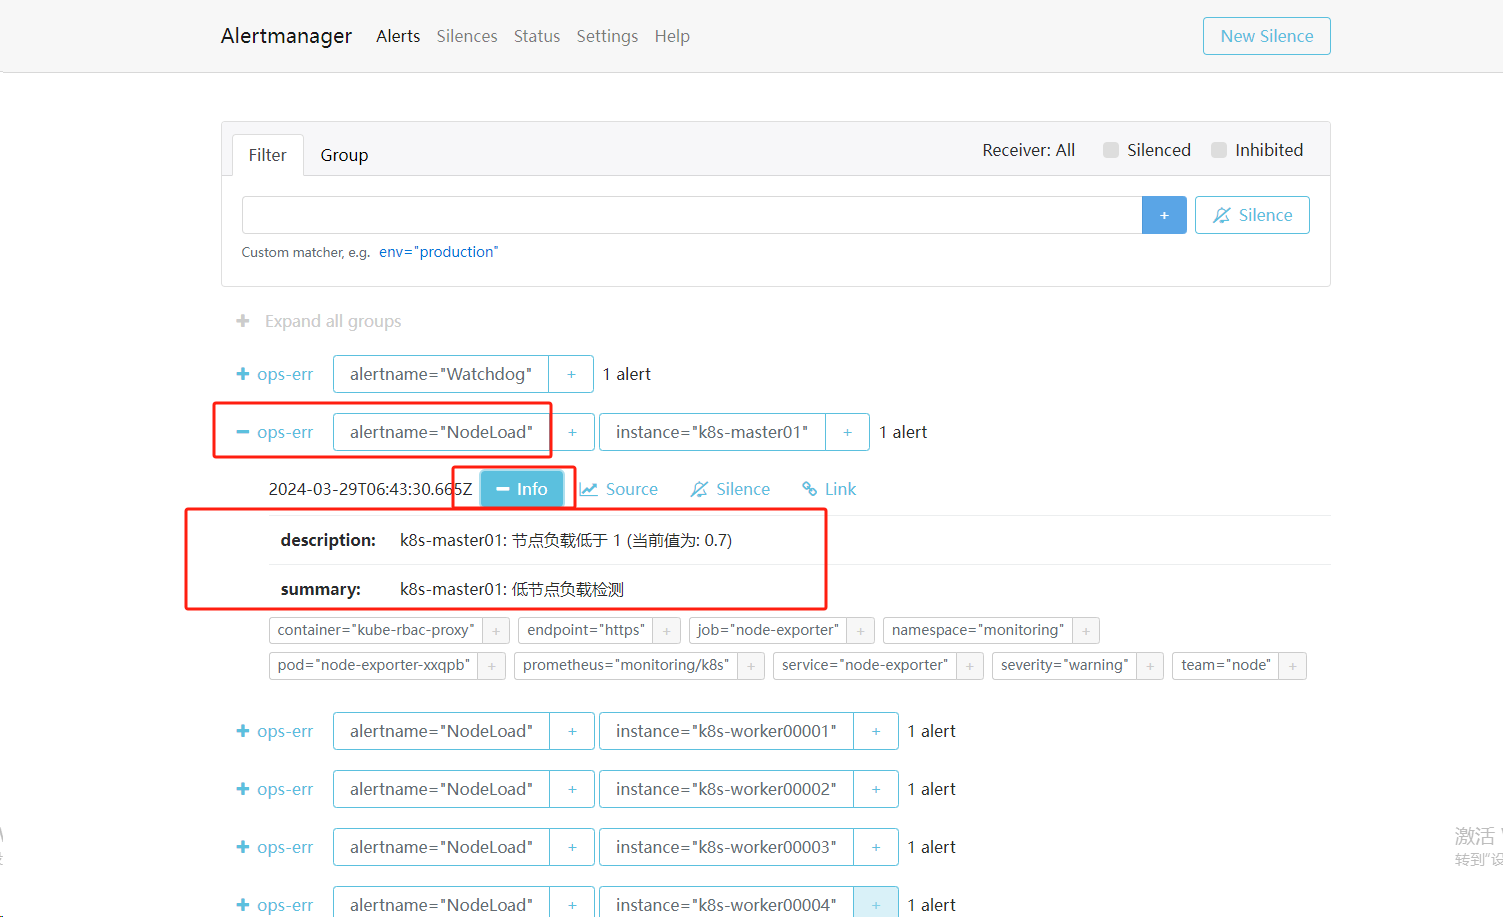Click the New Silence button
Viewport: 1503px width, 917px height.
[1267, 36]
